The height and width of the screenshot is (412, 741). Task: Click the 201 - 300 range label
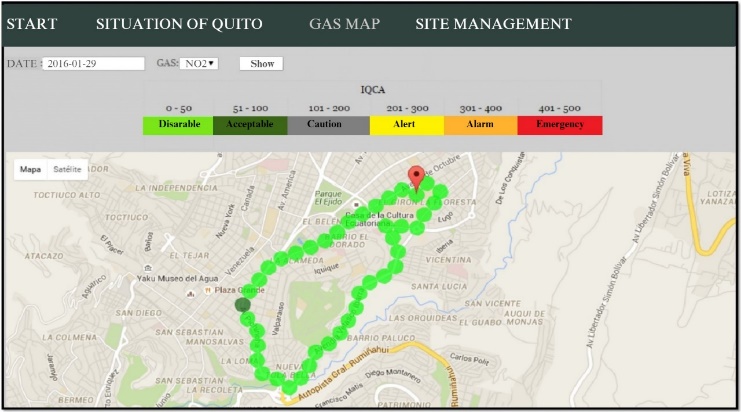[407, 108]
